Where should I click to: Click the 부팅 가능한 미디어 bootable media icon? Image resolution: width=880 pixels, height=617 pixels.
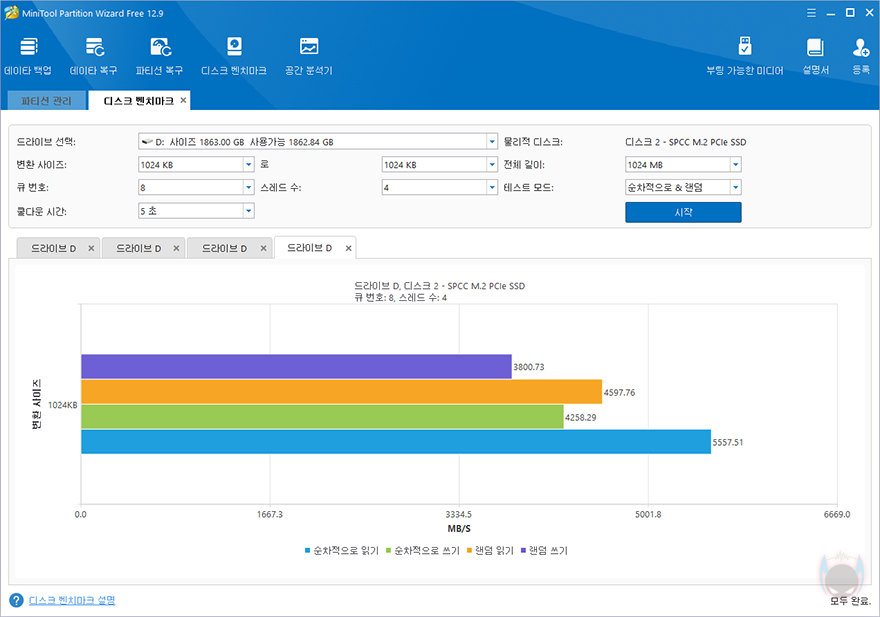[x=745, y=56]
